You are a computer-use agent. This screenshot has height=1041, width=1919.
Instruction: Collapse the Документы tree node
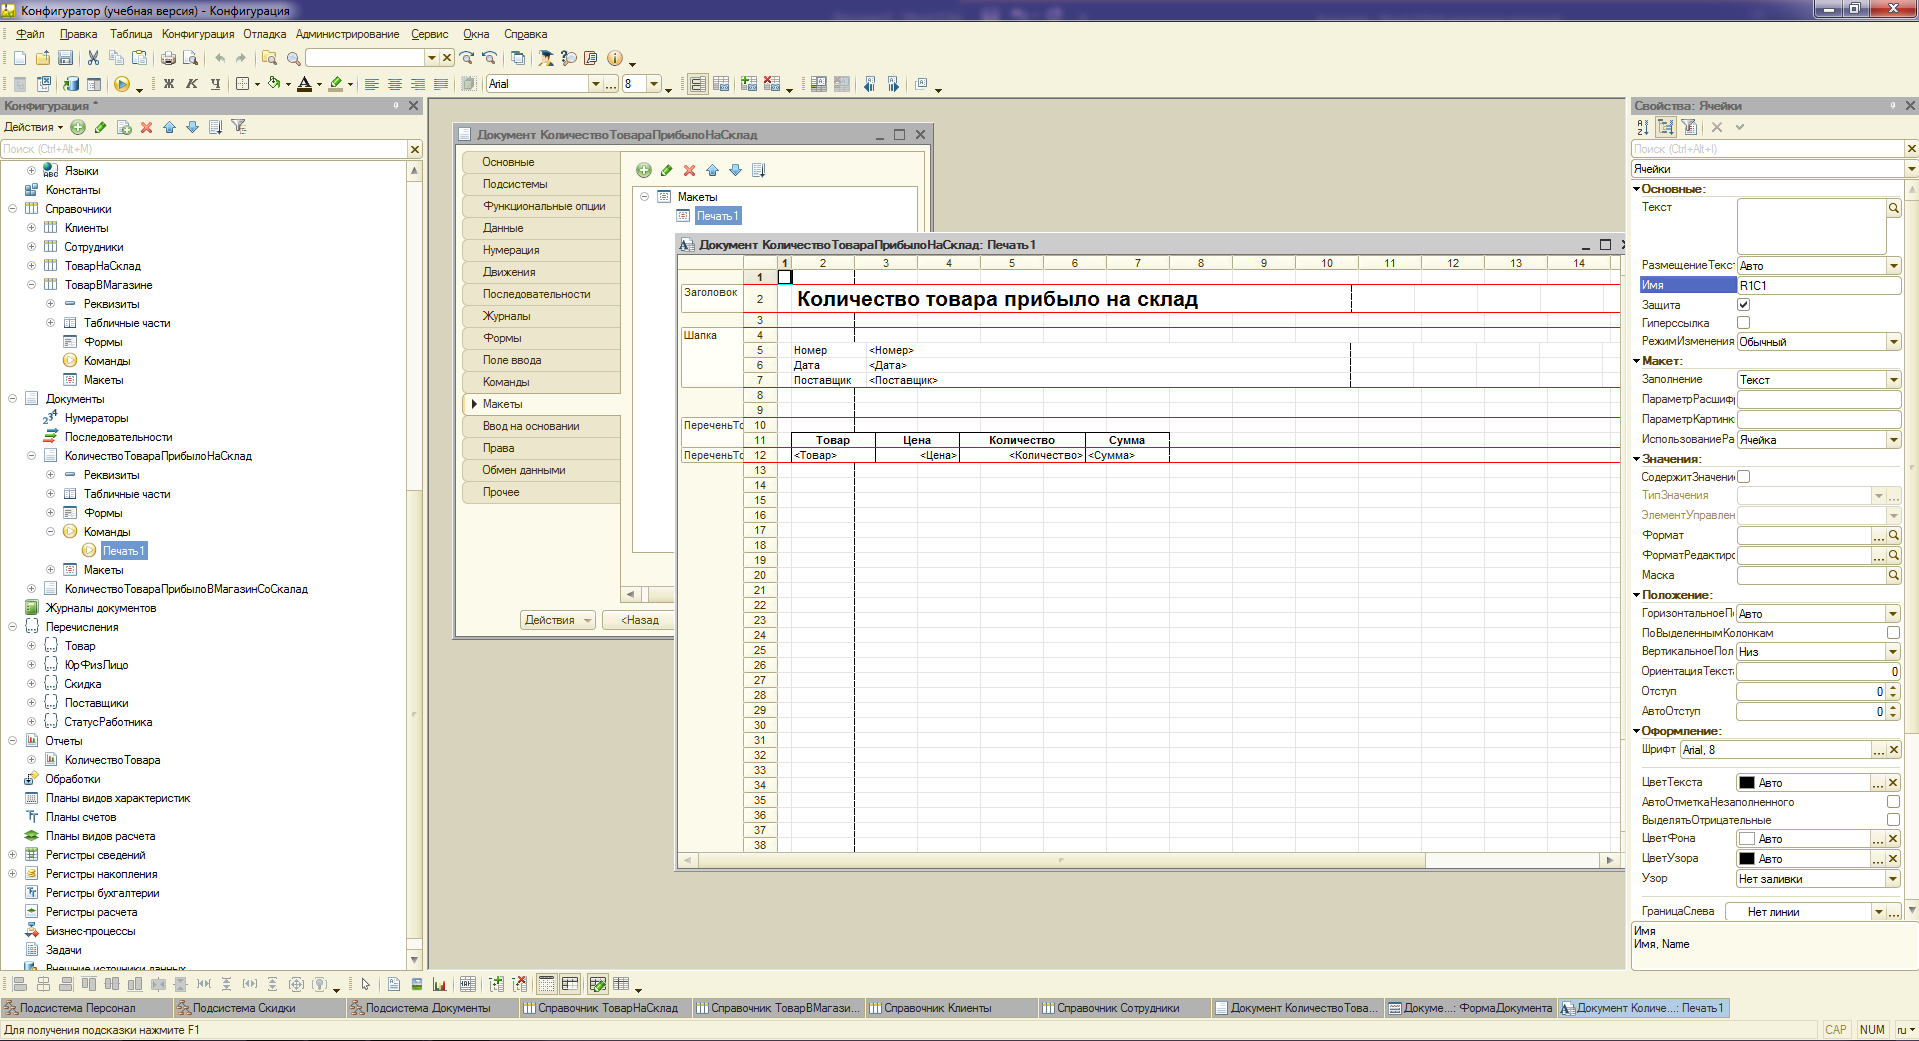[x=12, y=398]
